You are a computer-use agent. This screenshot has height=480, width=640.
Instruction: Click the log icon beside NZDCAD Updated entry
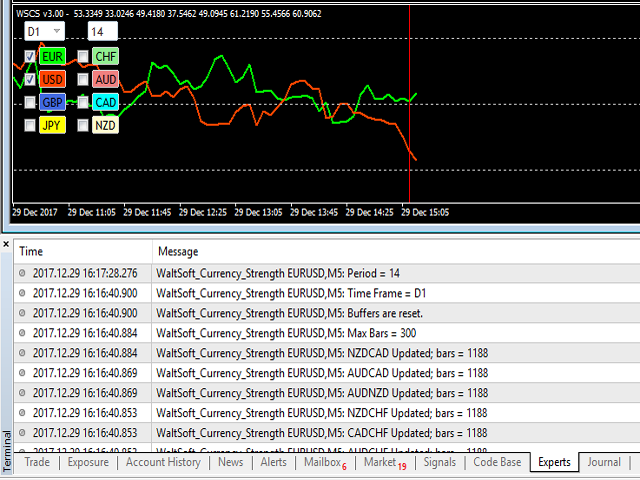pos(23,352)
